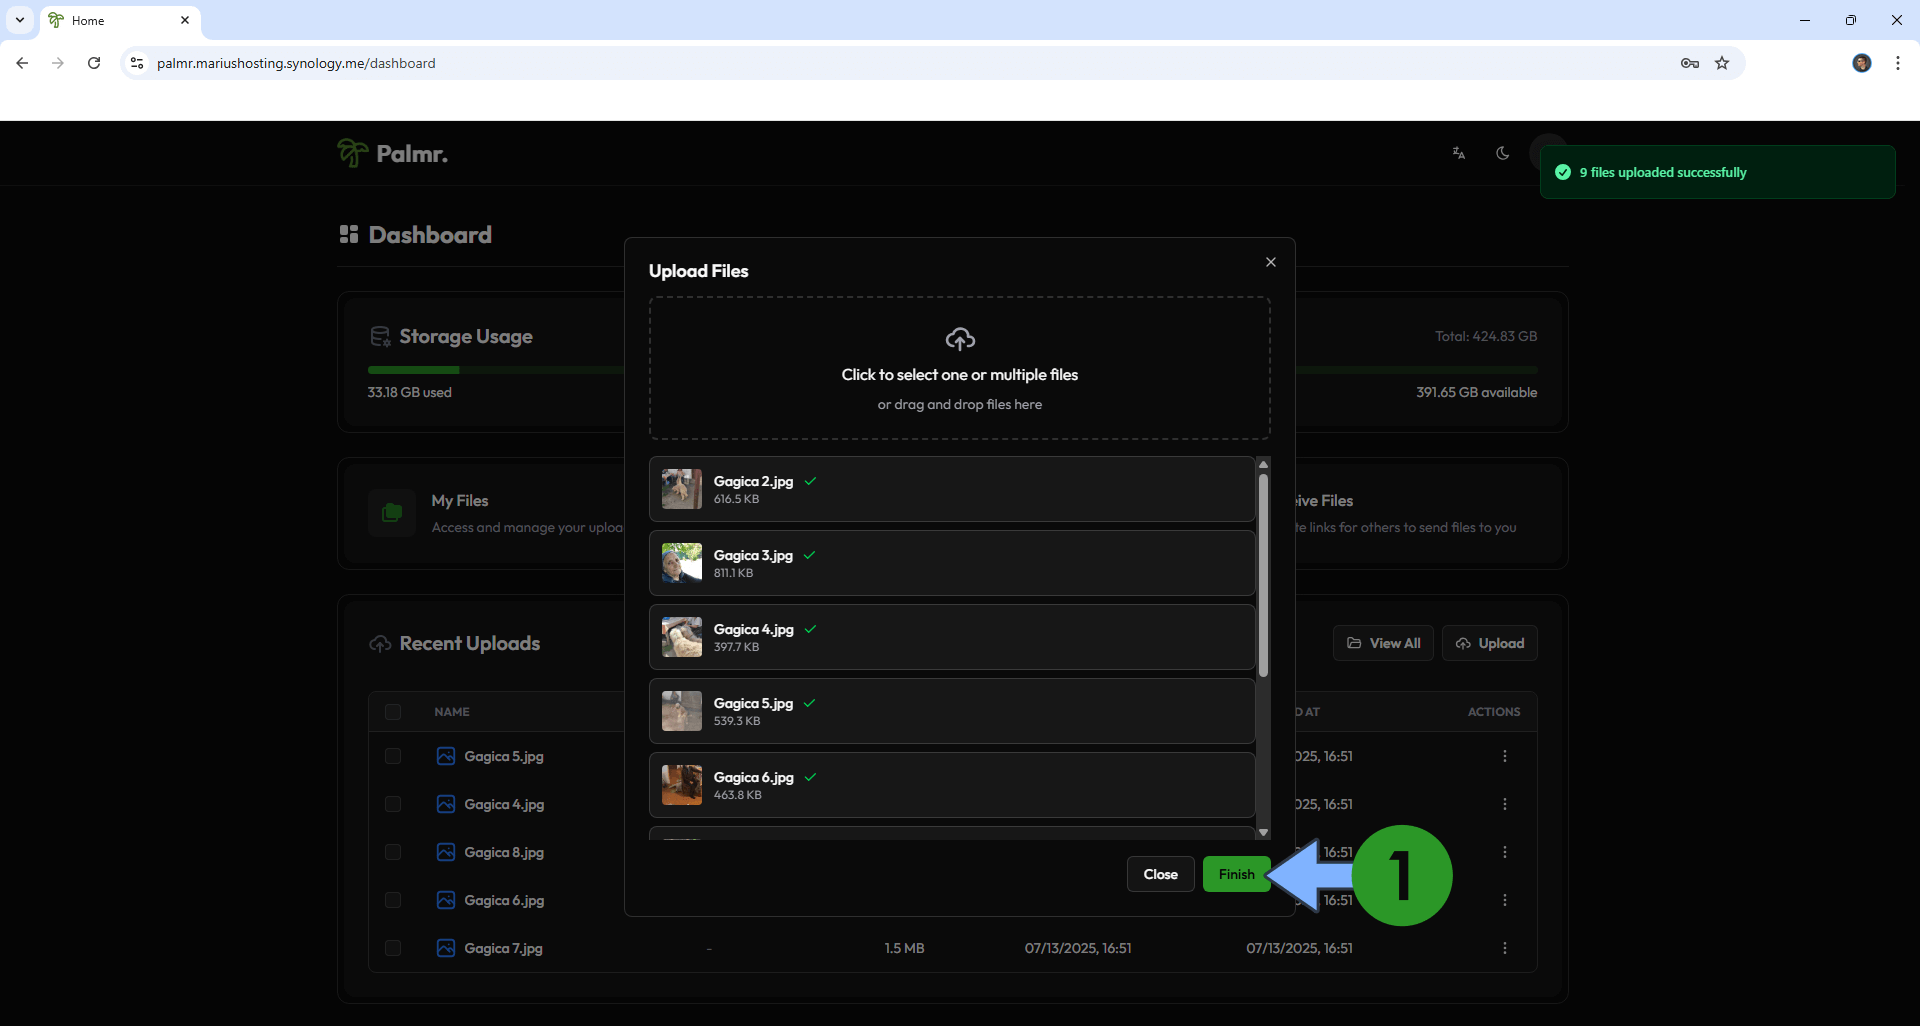The image size is (1920, 1026).
Task: Click the cloud upload icon in drop zone
Action: (x=960, y=339)
